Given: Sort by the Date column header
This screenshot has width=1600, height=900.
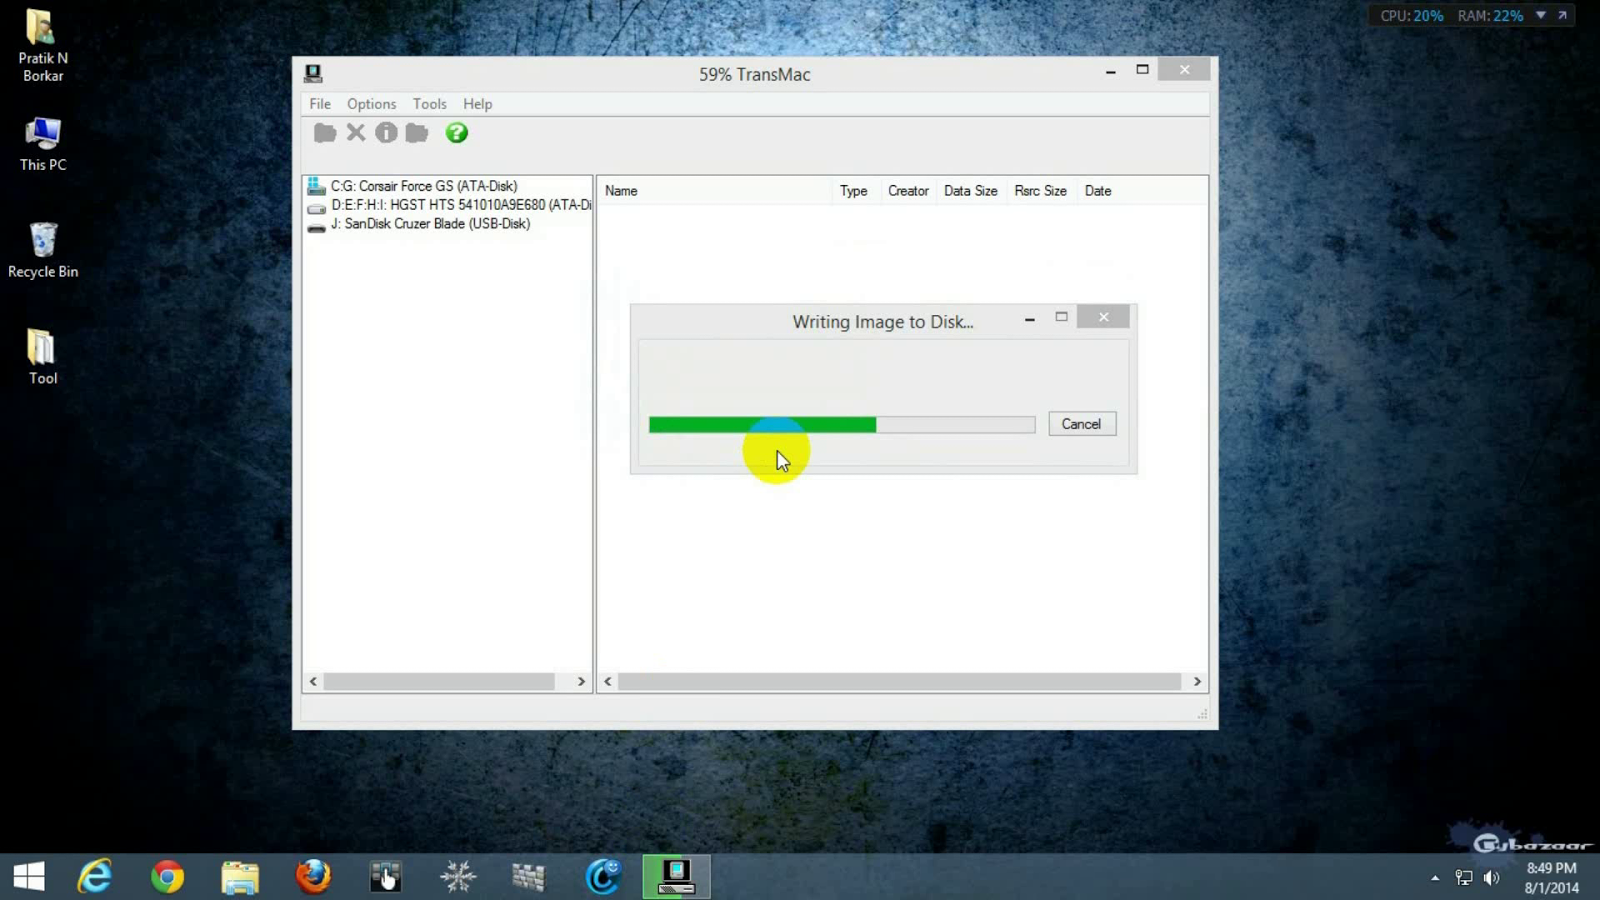Looking at the screenshot, I should click(x=1098, y=191).
